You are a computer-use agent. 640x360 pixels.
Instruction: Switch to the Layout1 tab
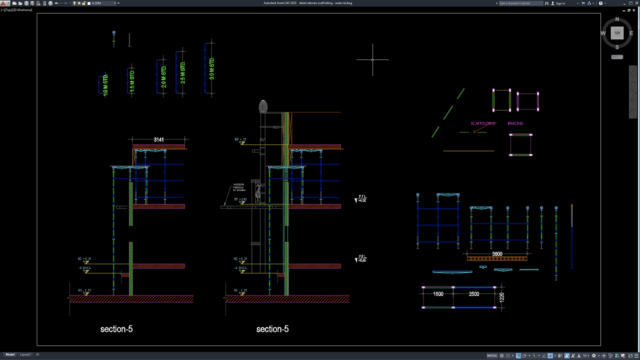click(x=25, y=355)
